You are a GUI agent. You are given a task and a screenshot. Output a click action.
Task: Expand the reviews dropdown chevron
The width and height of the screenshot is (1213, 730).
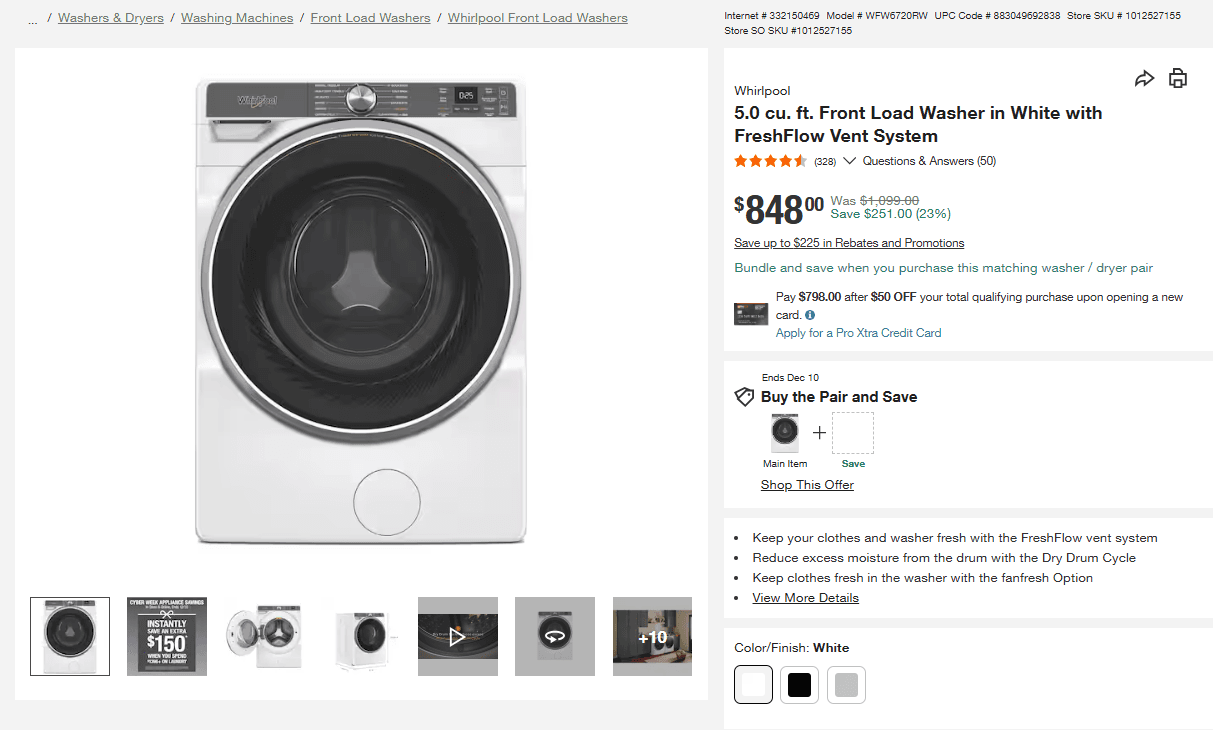pyautogui.click(x=849, y=160)
